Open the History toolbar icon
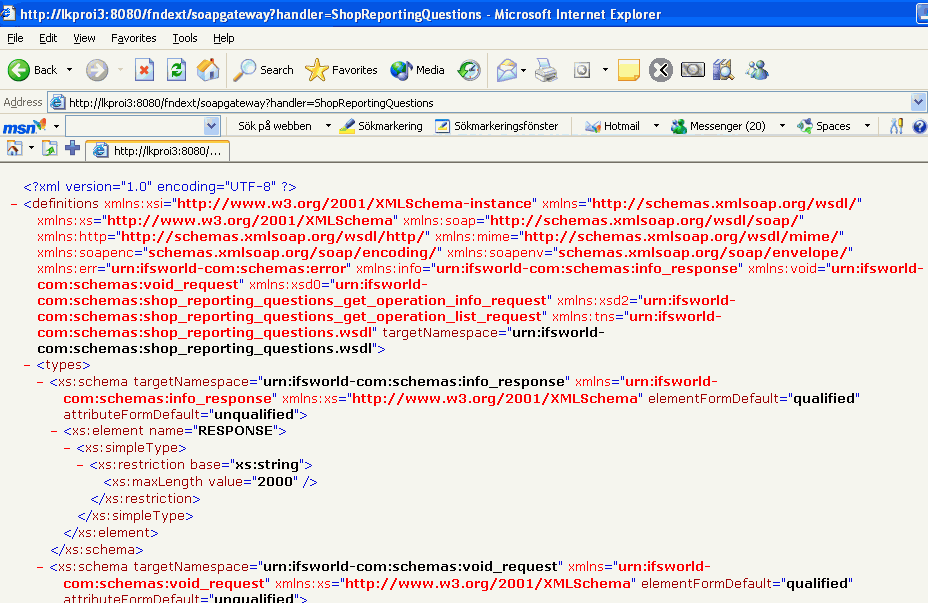 [x=469, y=70]
